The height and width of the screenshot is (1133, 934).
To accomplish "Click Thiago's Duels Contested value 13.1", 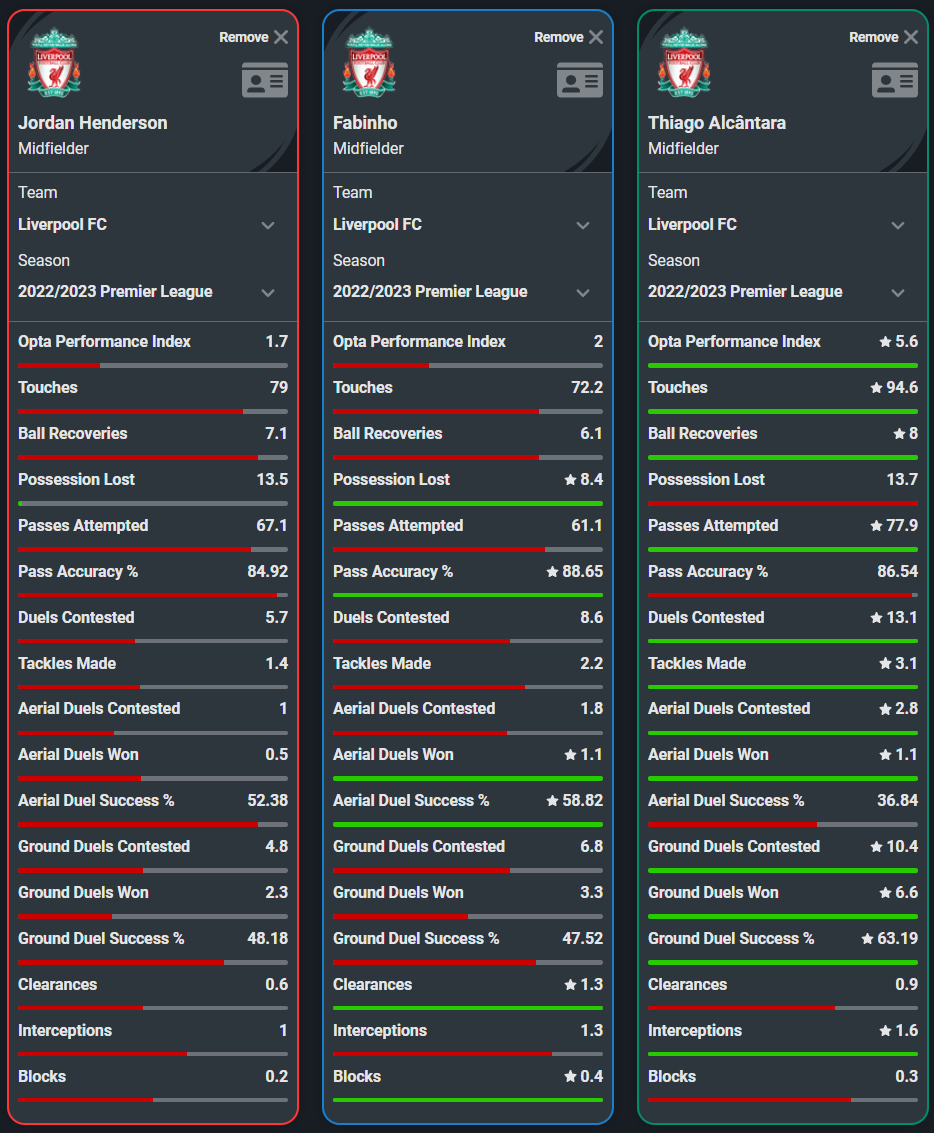I will (x=902, y=618).
